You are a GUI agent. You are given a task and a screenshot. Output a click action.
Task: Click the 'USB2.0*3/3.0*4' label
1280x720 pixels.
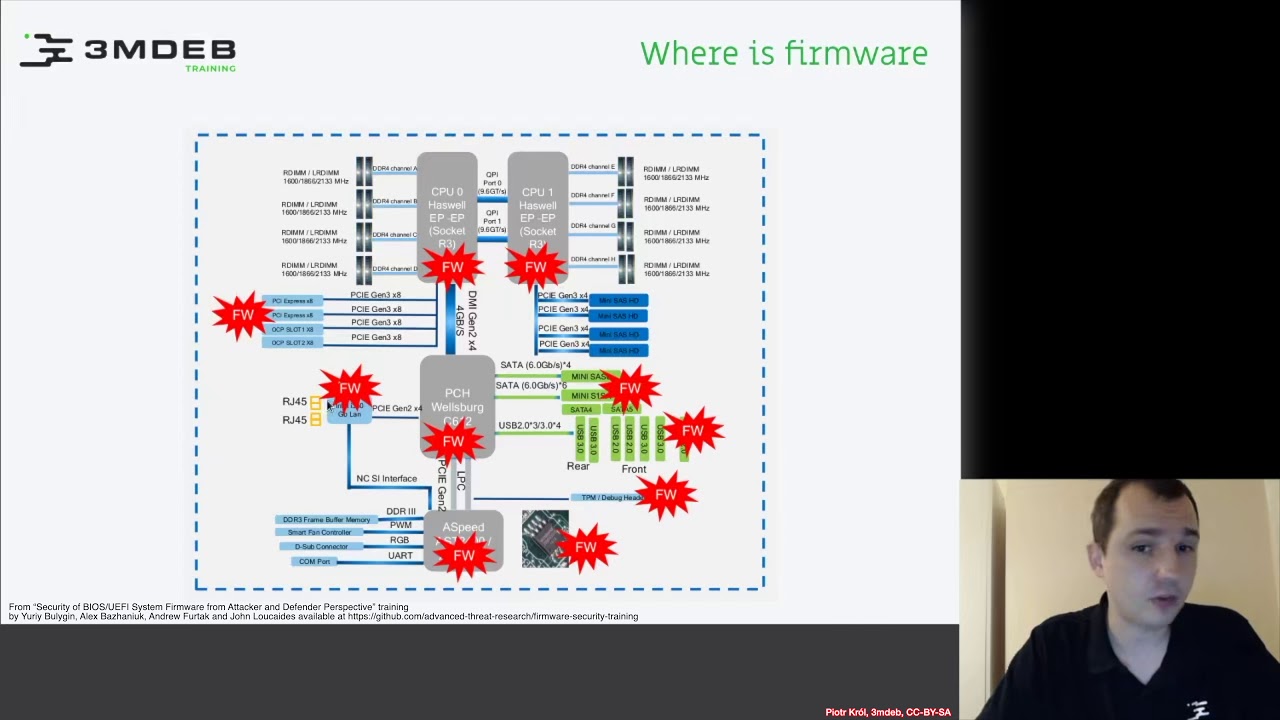(529, 426)
